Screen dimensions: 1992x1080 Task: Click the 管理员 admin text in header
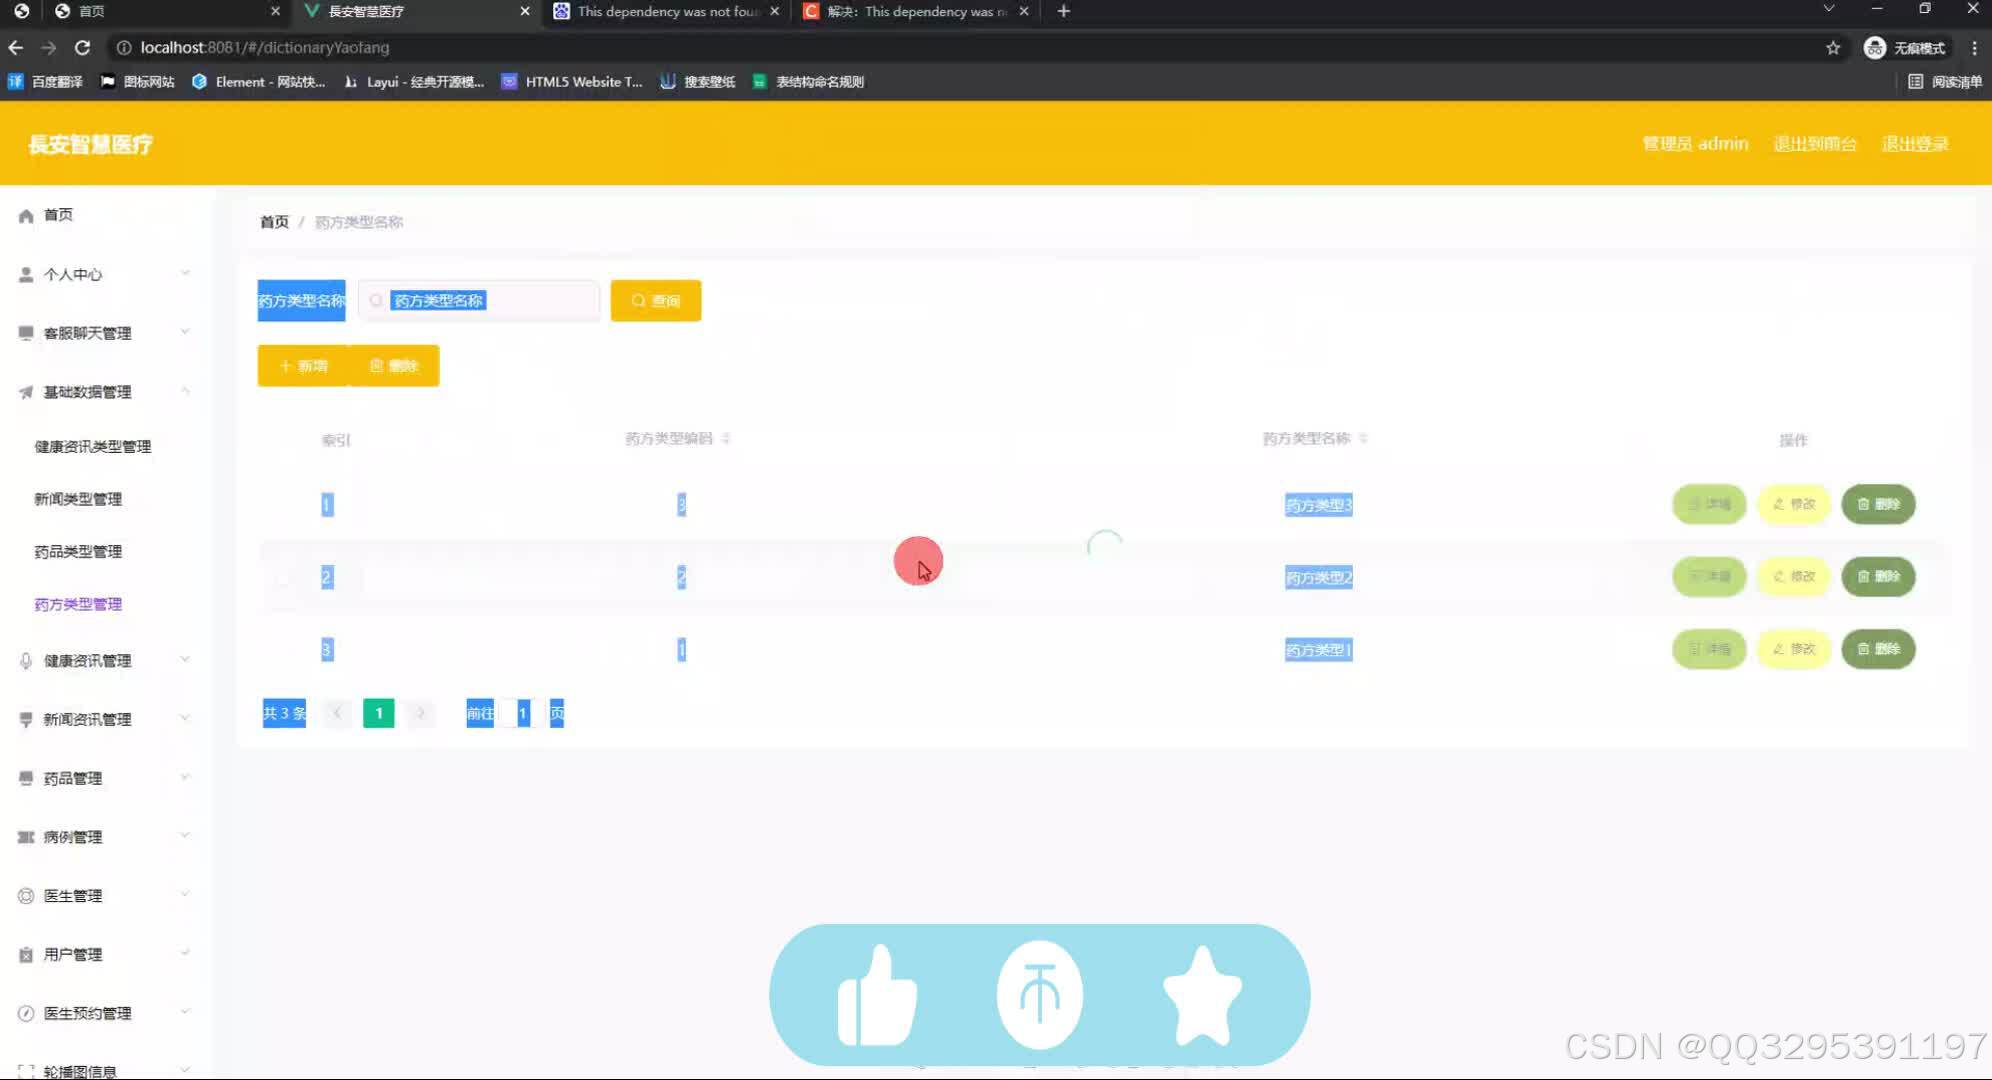pyautogui.click(x=1695, y=144)
